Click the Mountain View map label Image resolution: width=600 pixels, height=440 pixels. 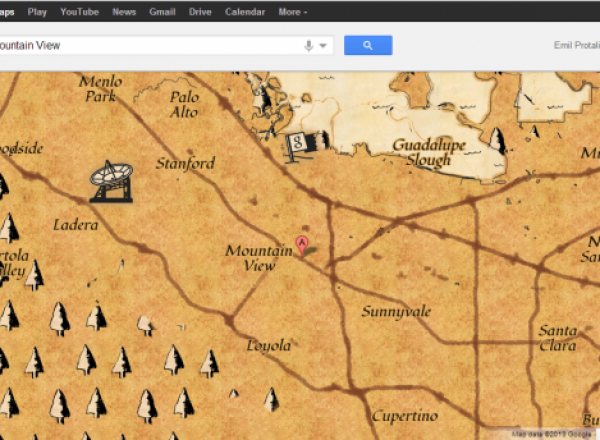point(259,258)
